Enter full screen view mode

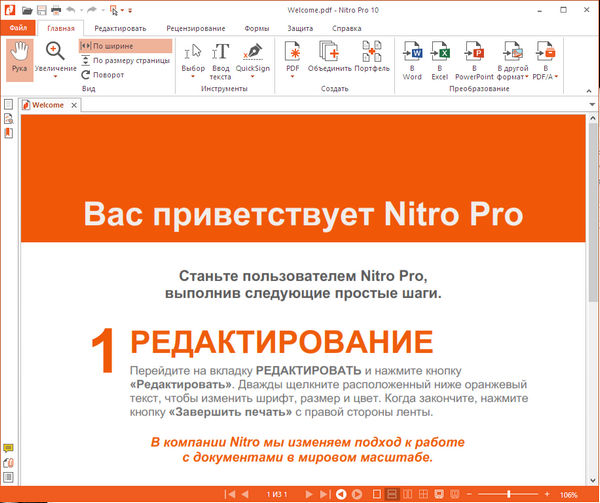point(439,494)
